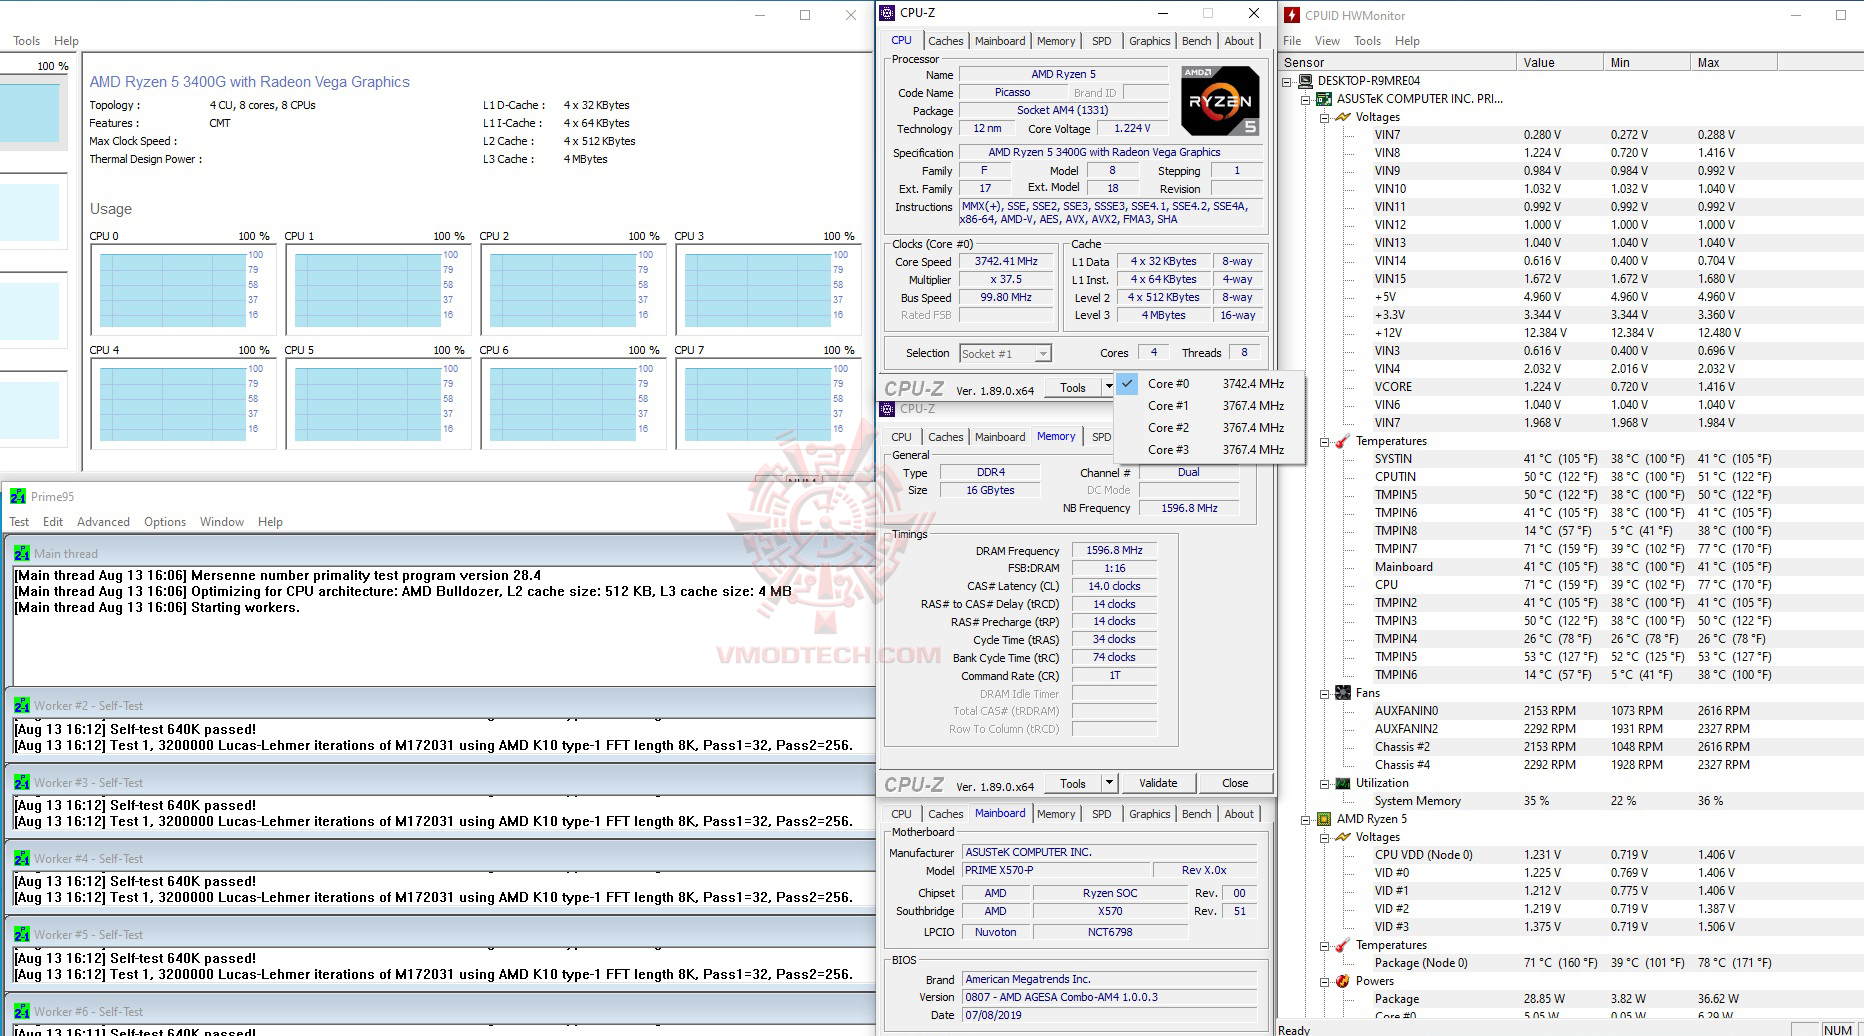Screen dimensions: 1864x1036
Task: Click the Powers flame icon in HWMonitor
Action: [1343, 981]
